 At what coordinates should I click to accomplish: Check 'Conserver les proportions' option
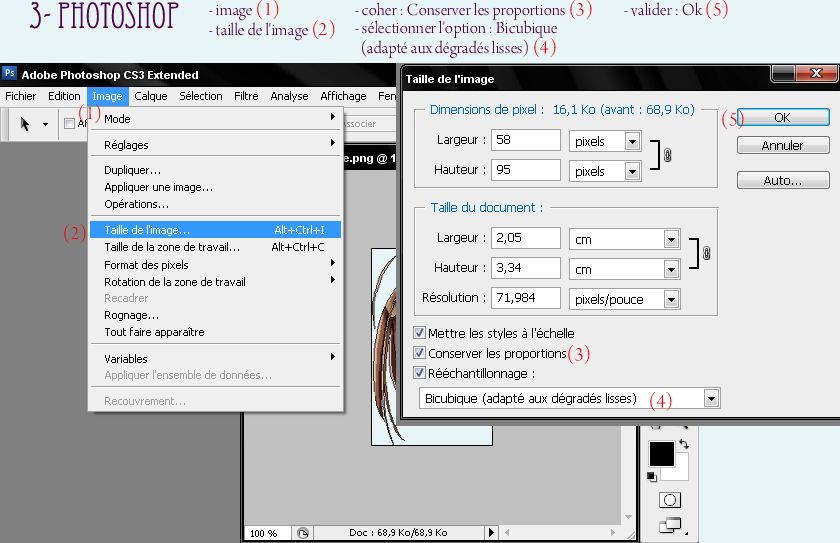(x=420, y=353)
